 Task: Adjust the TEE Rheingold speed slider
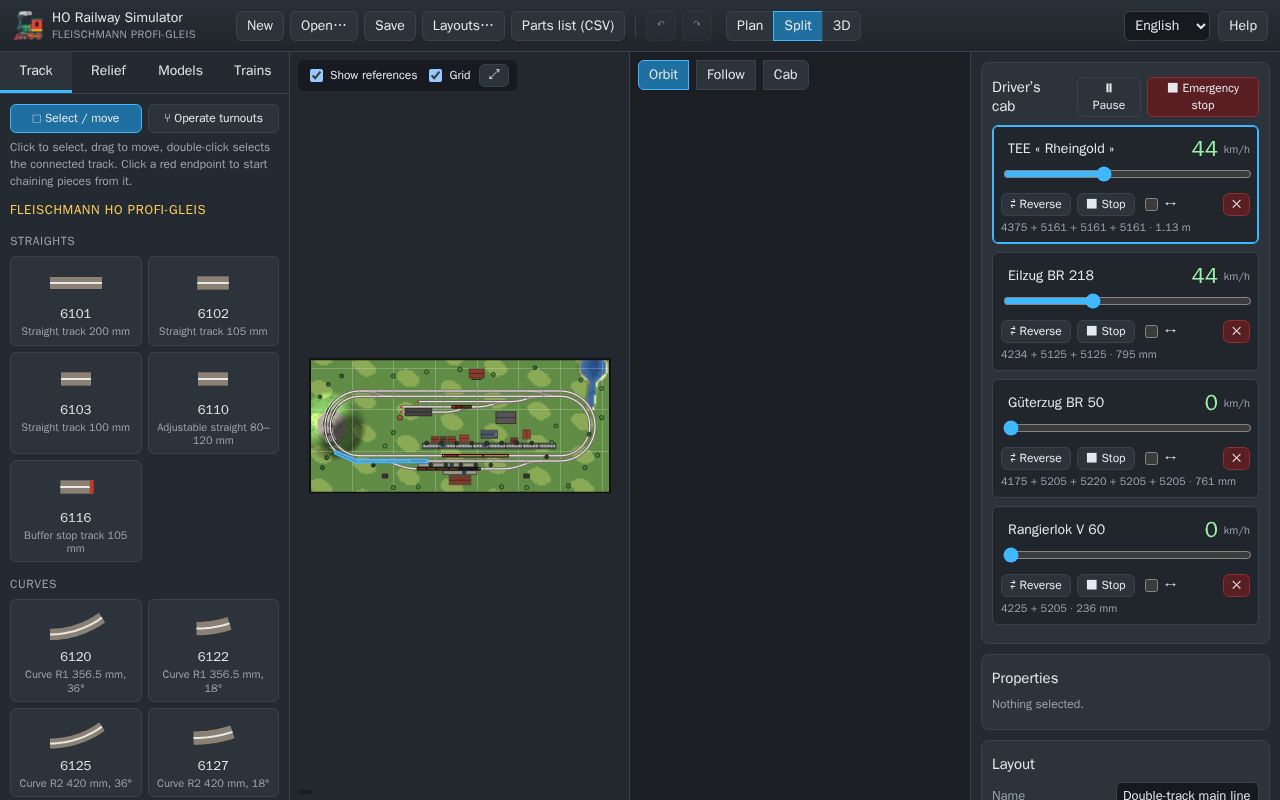pyautogui.click(x=1127, y=174)
